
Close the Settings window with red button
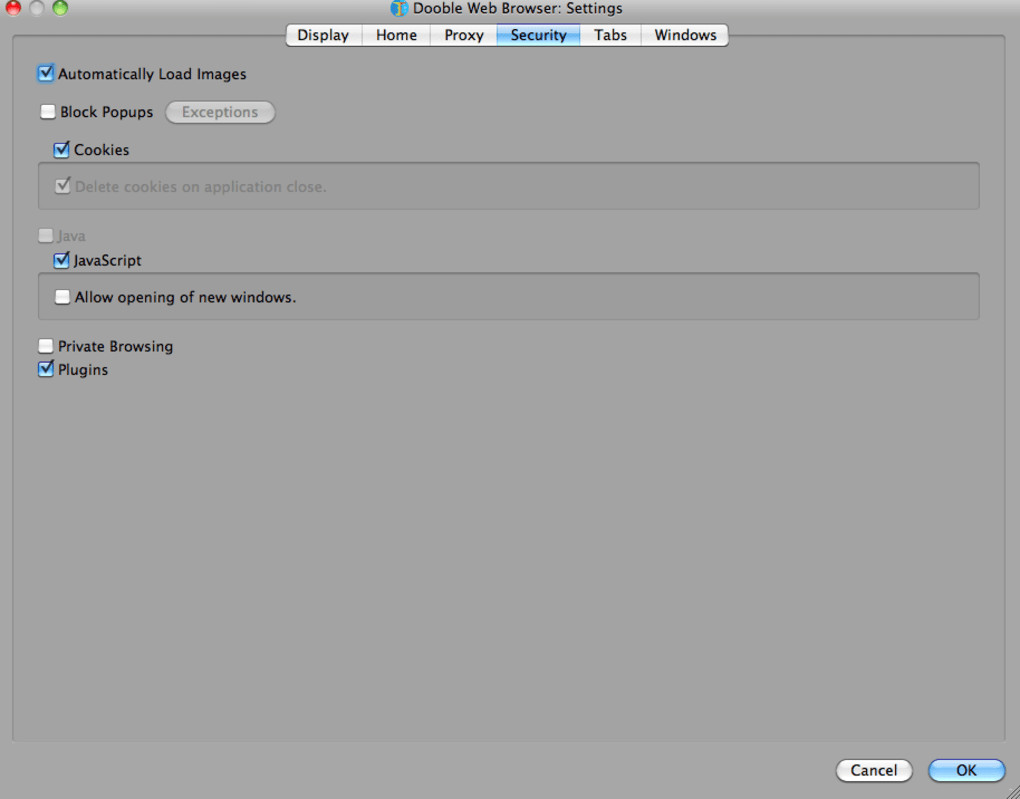pyautogui.click(x=13, y=8)
